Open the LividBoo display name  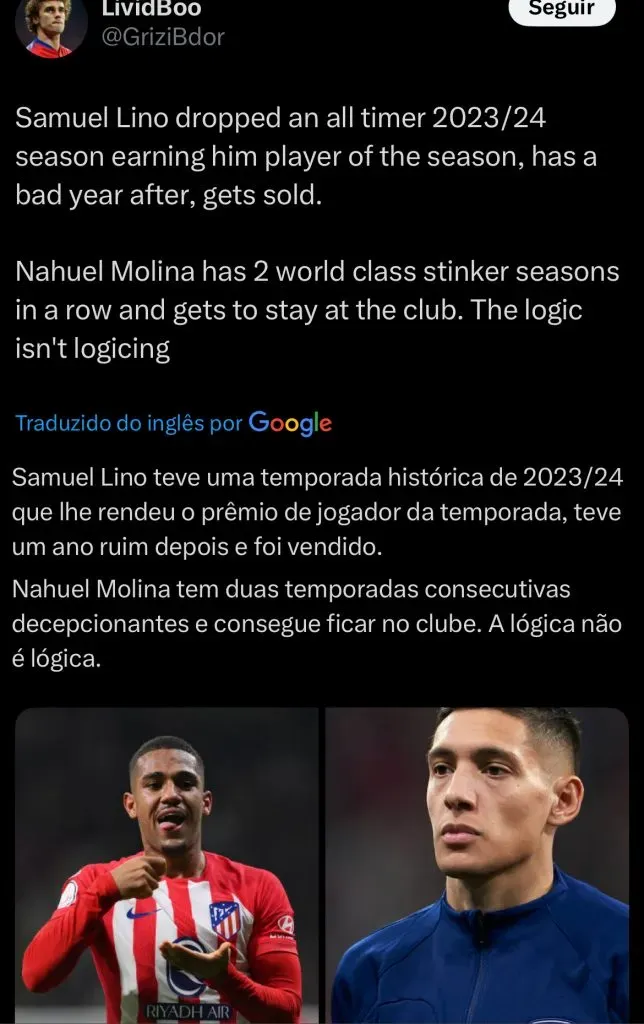point(151,8)
